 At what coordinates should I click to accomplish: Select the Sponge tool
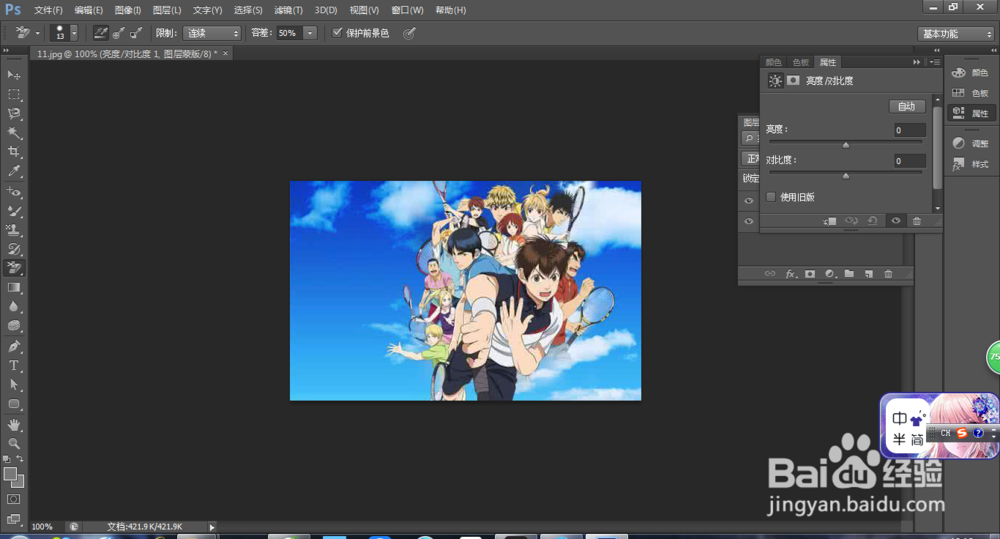[x=13, y=326]
